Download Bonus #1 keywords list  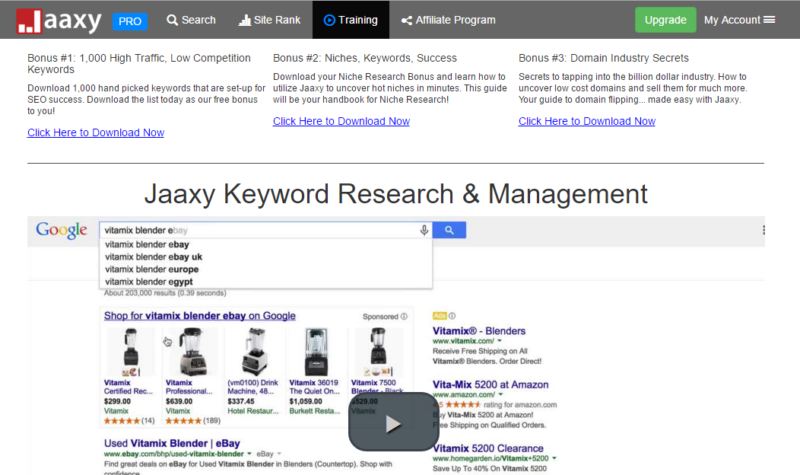click(x=96, y=133)
